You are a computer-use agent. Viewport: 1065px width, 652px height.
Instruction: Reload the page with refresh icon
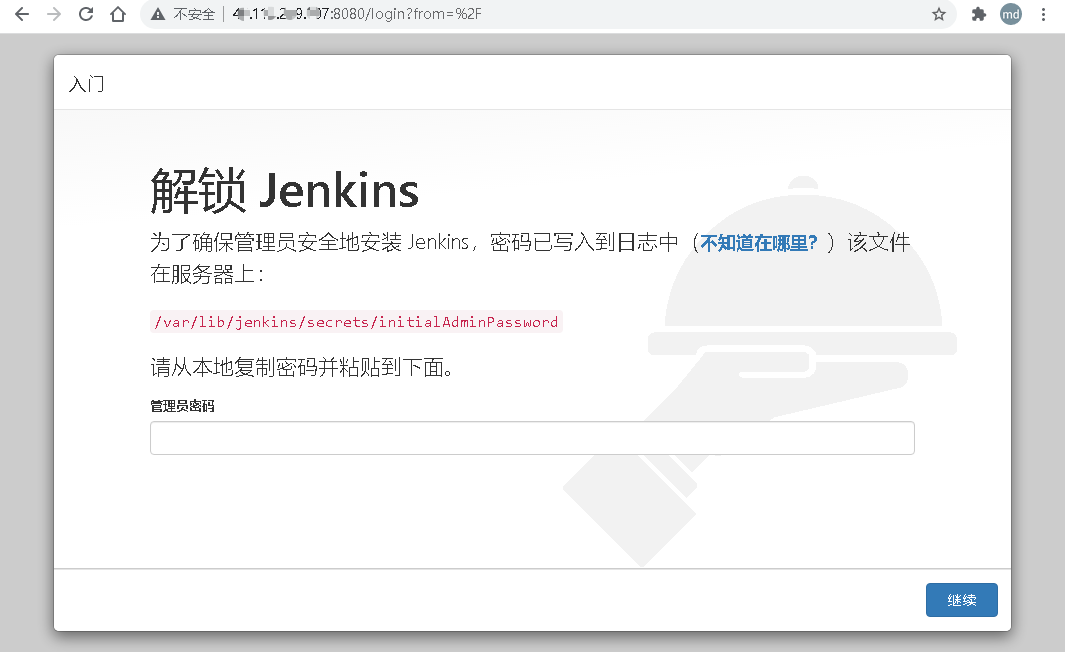[86, 14]
